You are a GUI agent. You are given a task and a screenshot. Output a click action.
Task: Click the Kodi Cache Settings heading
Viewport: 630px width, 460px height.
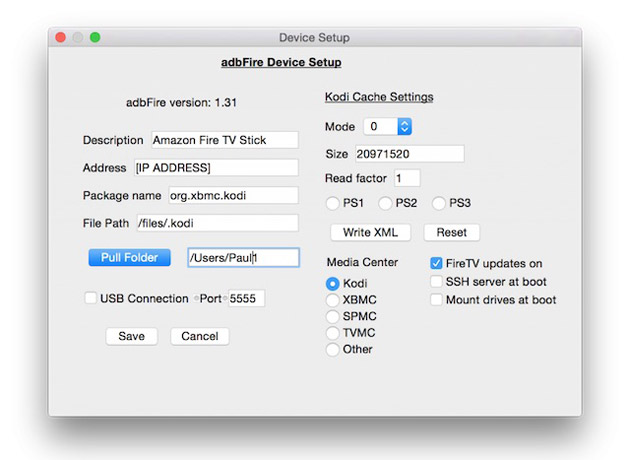379,97
